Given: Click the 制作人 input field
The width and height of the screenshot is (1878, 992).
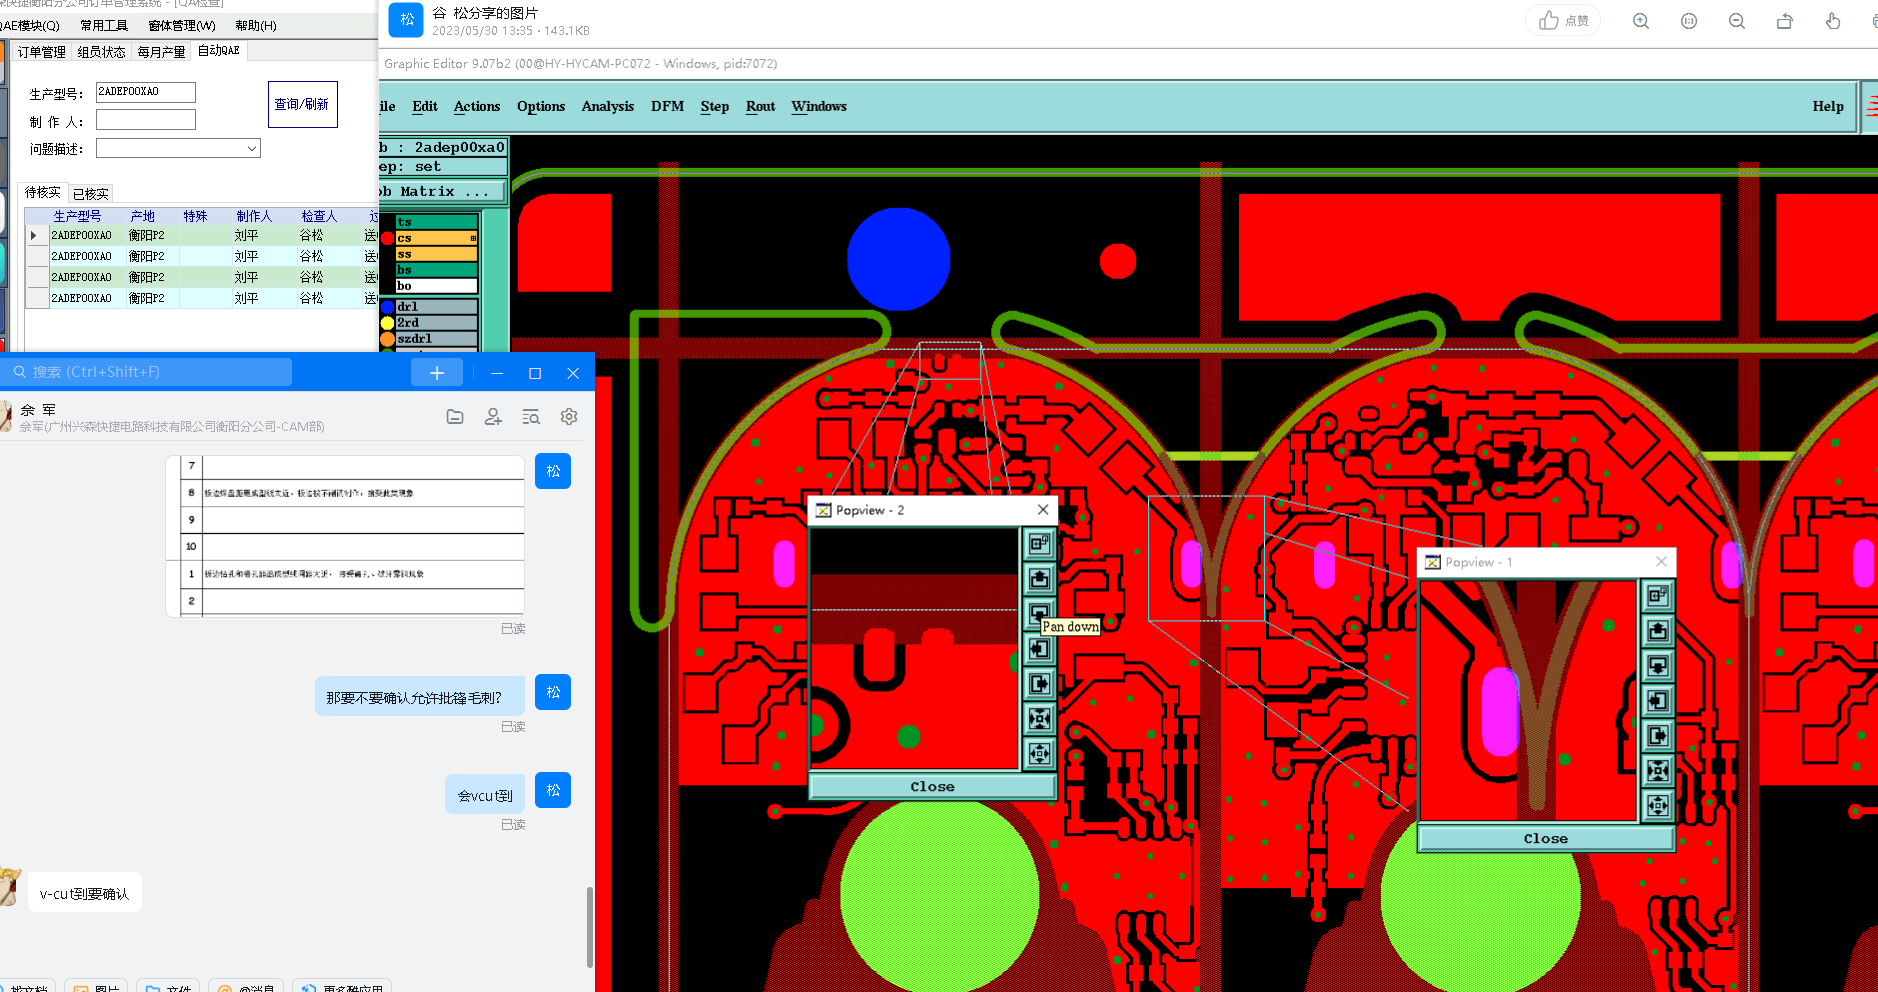Looking at the screenshot, I should [x=146, y=120].
